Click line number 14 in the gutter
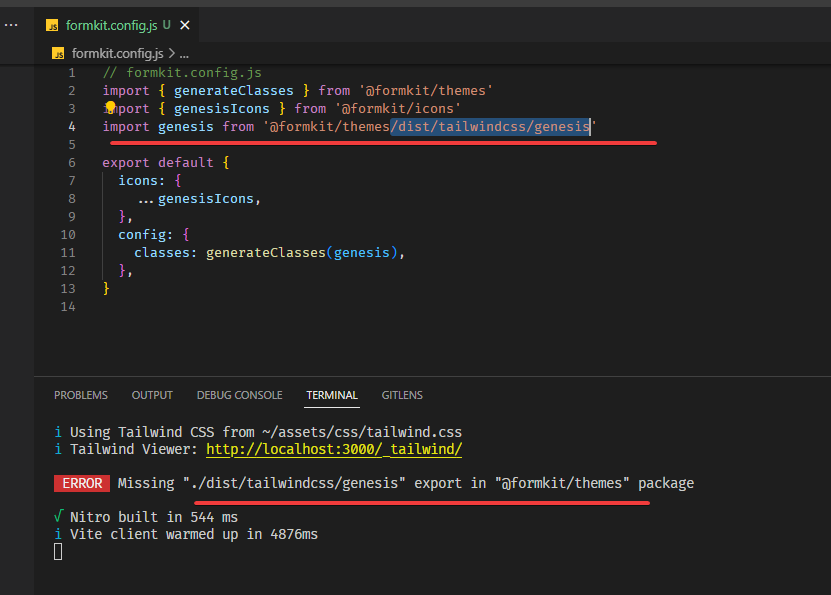Screen dimensions: 831x595 click(68, 307)
